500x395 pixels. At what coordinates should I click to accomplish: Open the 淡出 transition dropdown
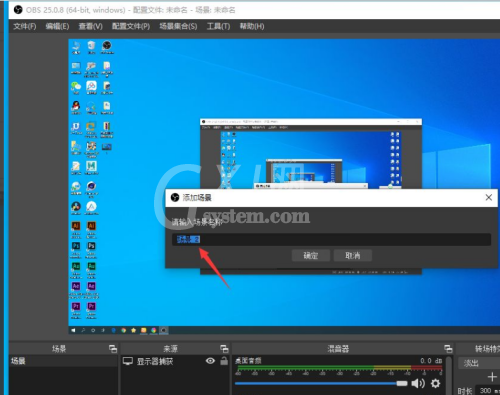click(x=479, y=363)
